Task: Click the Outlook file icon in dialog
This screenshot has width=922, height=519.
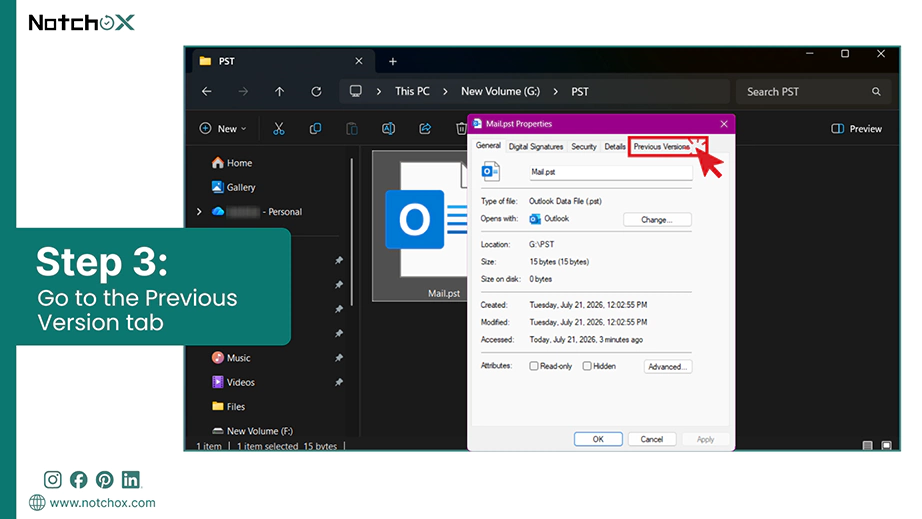Action: click(x=490, y=171)
